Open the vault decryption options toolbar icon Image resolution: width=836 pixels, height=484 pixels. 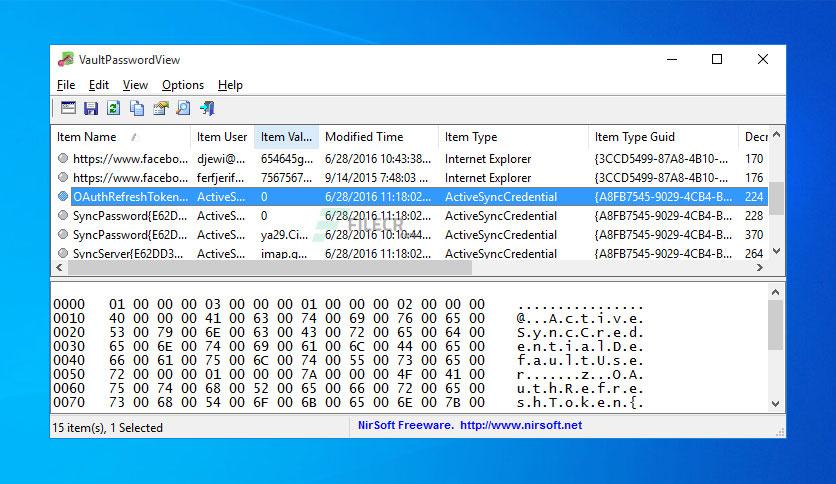point(68,108)
